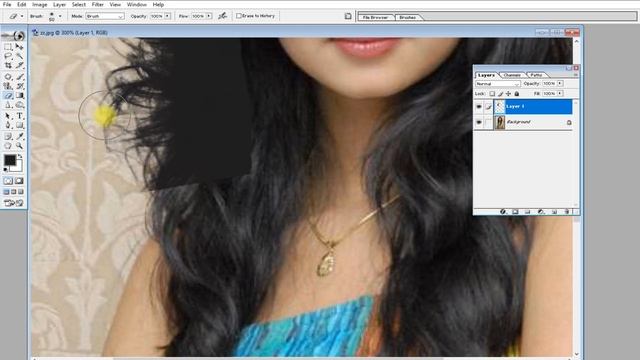Select the Move tool
Viewport: 640px width, 360px height.
pos(20,47)
